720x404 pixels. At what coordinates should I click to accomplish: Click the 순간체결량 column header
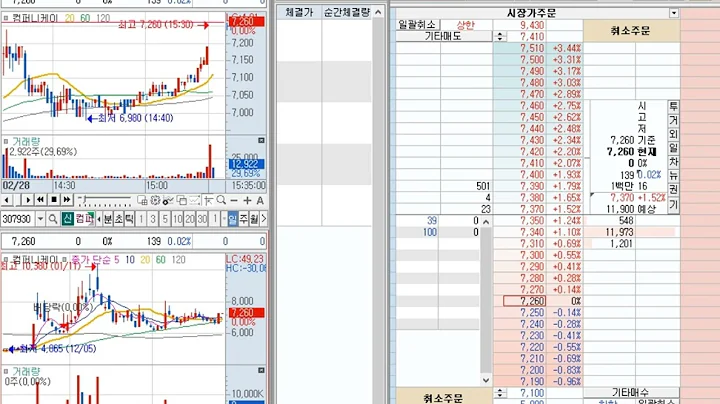(x=347, y=12)
